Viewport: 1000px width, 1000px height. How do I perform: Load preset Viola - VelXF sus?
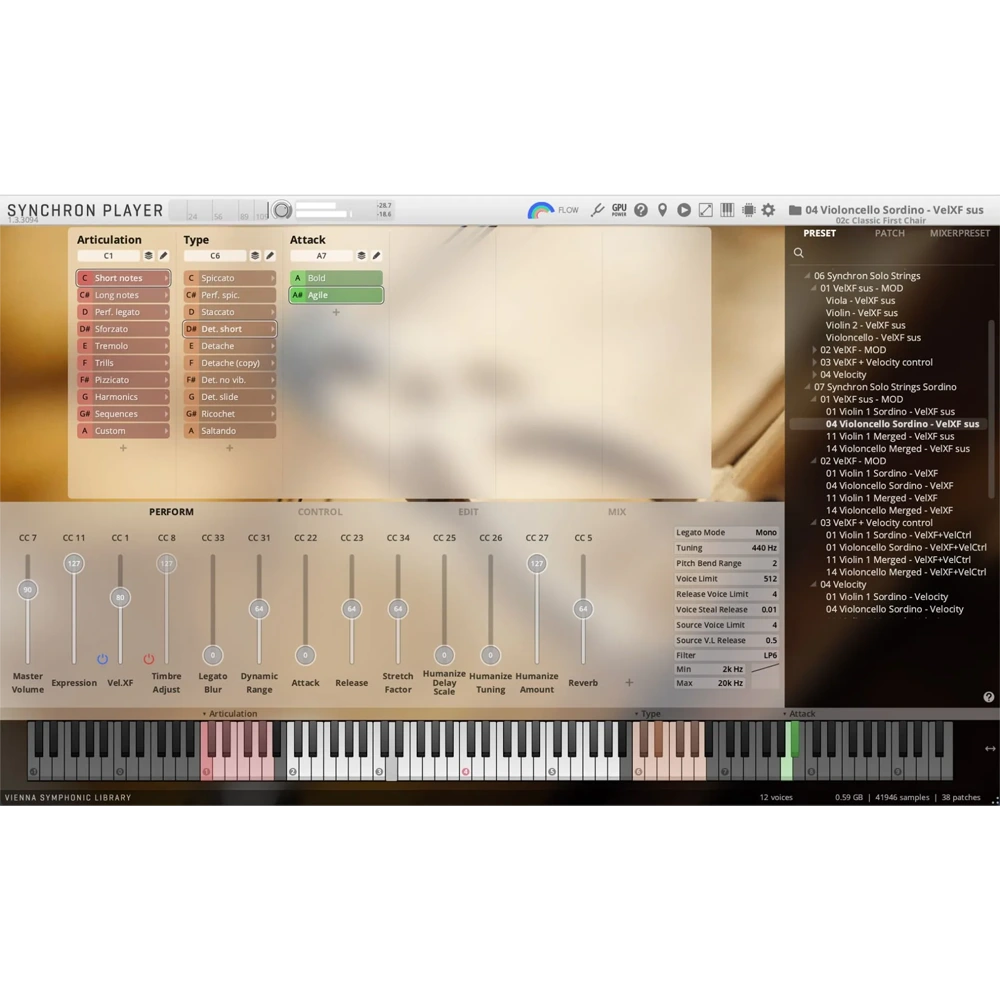[860, 301]
